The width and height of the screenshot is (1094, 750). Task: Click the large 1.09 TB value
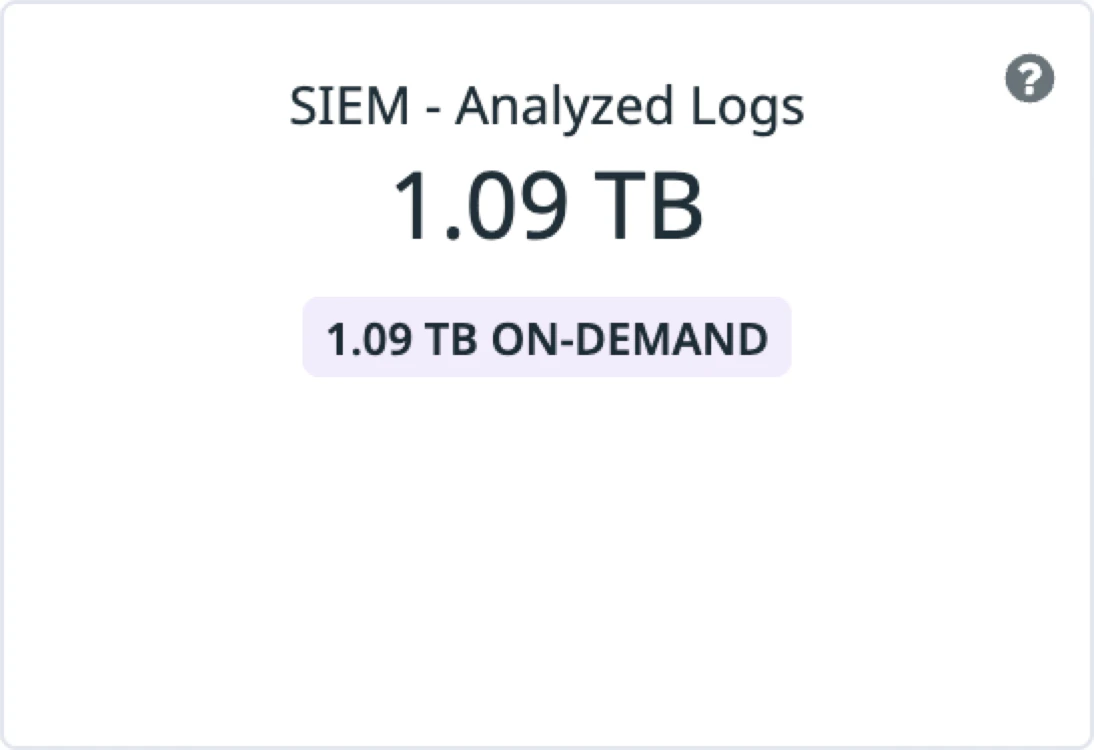[546, 206]
